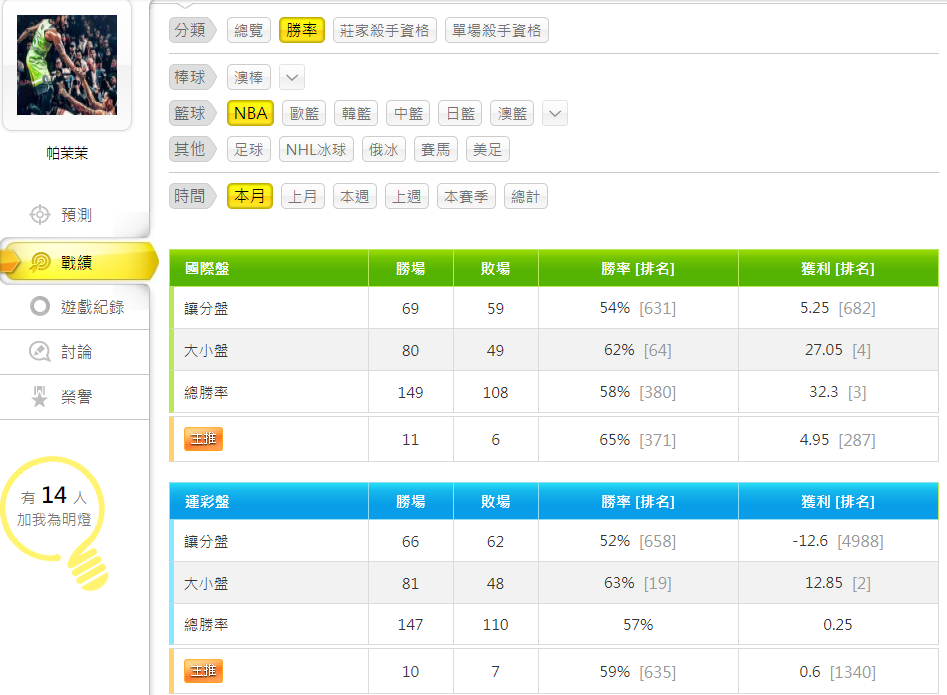Open the 遊戲紀錄 sidebar menu item
Viewport: 947px width, 695px height.
click(74, 307)
